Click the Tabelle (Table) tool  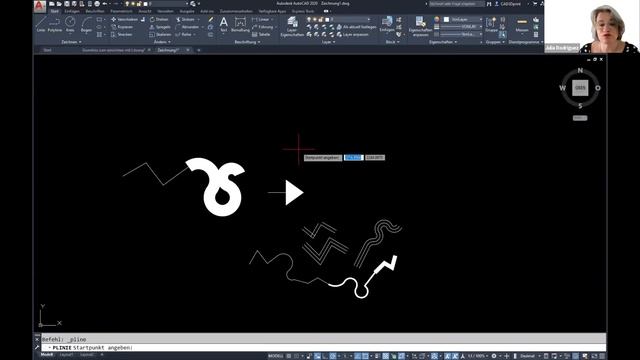pos(261,35)
